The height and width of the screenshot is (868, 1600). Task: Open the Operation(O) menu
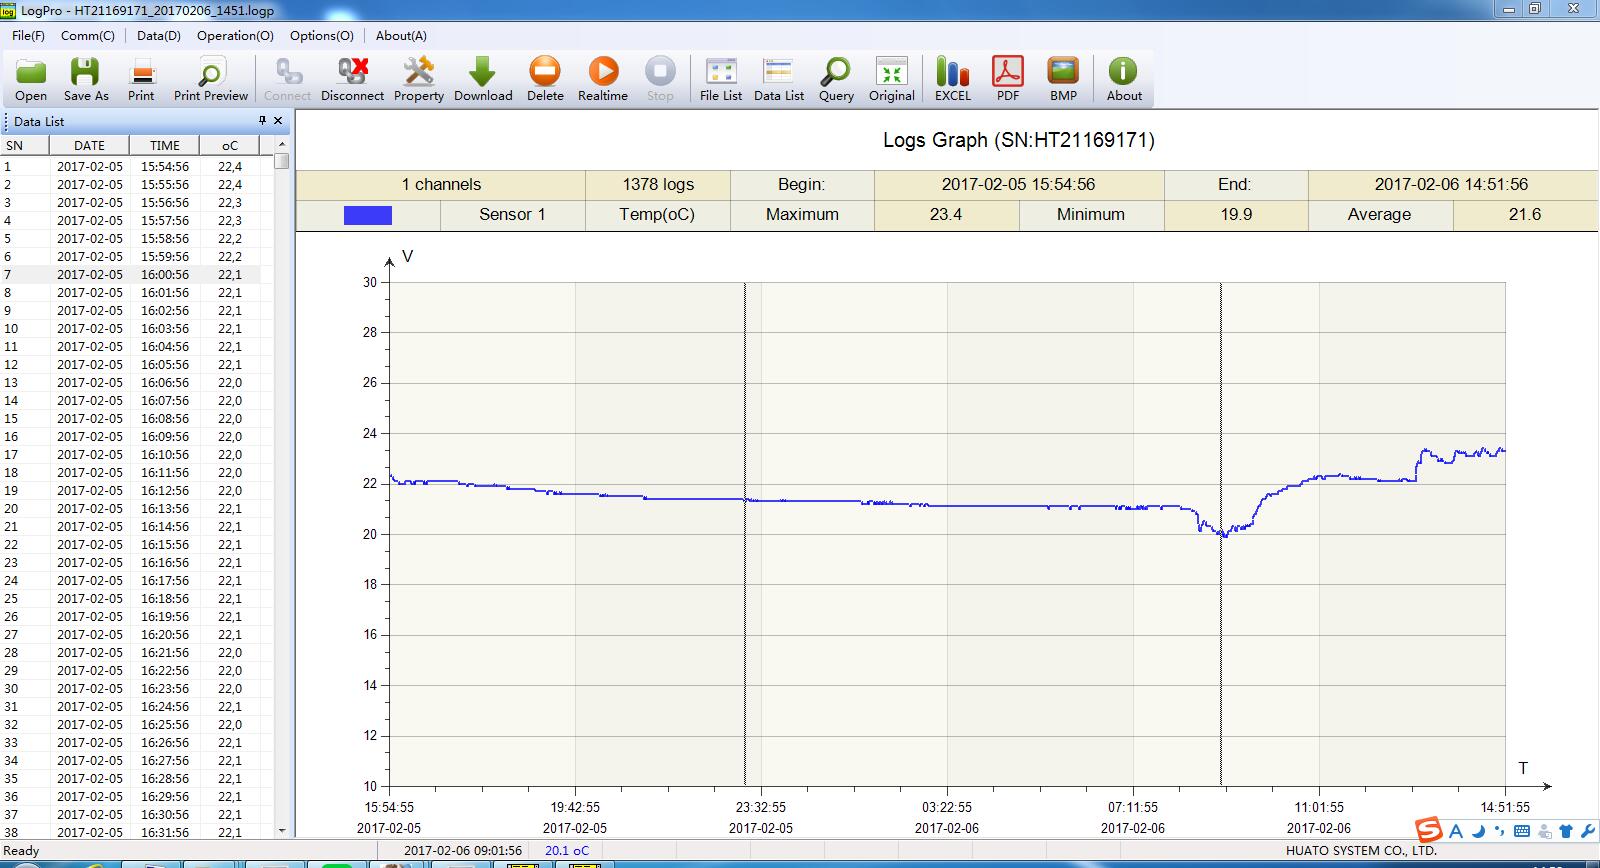(235, 35)
